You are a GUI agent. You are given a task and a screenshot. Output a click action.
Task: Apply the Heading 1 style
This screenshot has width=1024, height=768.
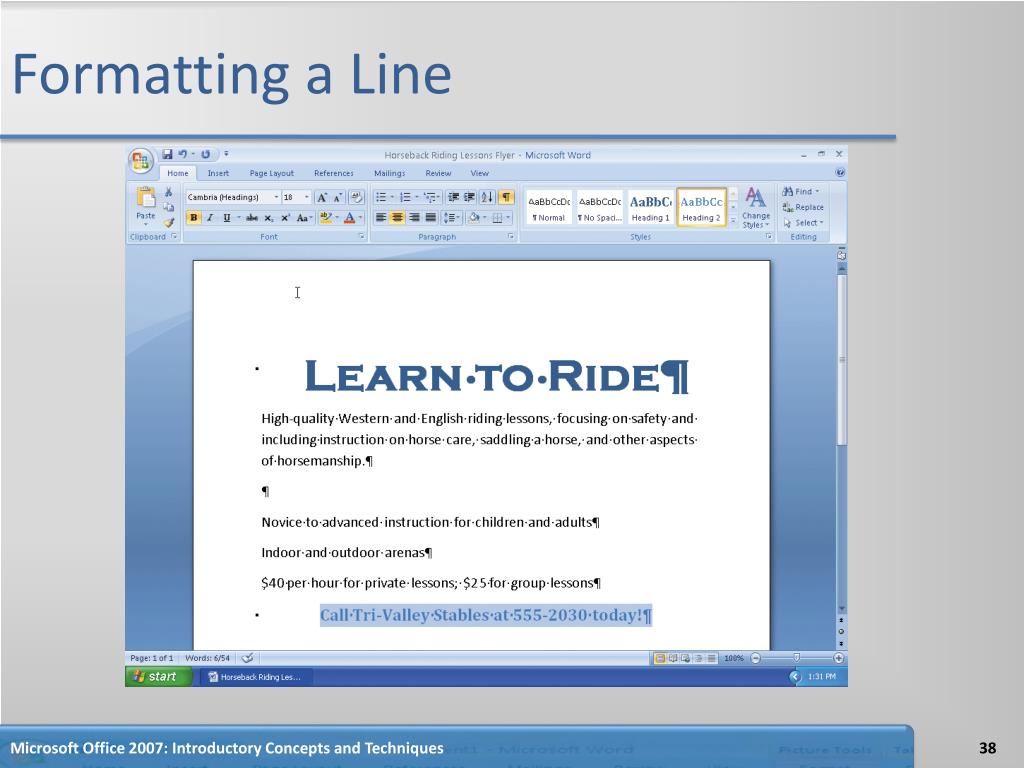point(650,208)
